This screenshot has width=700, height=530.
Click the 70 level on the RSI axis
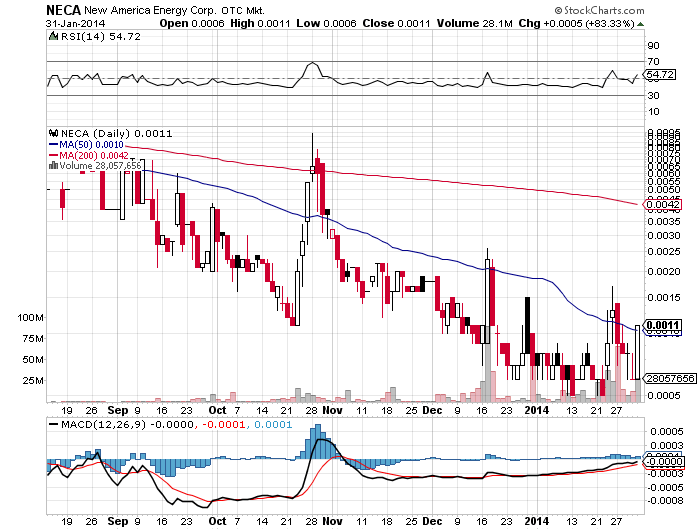pyautogui.click(x=653, y=62)
